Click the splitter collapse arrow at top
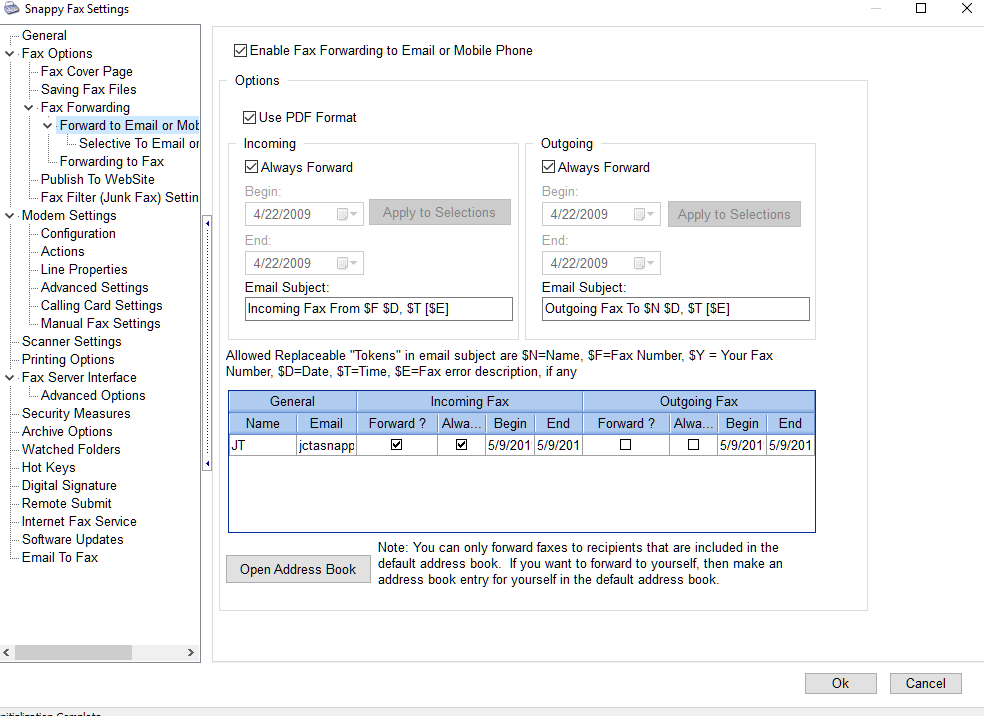The image size is (984, 716). [207, 223]
